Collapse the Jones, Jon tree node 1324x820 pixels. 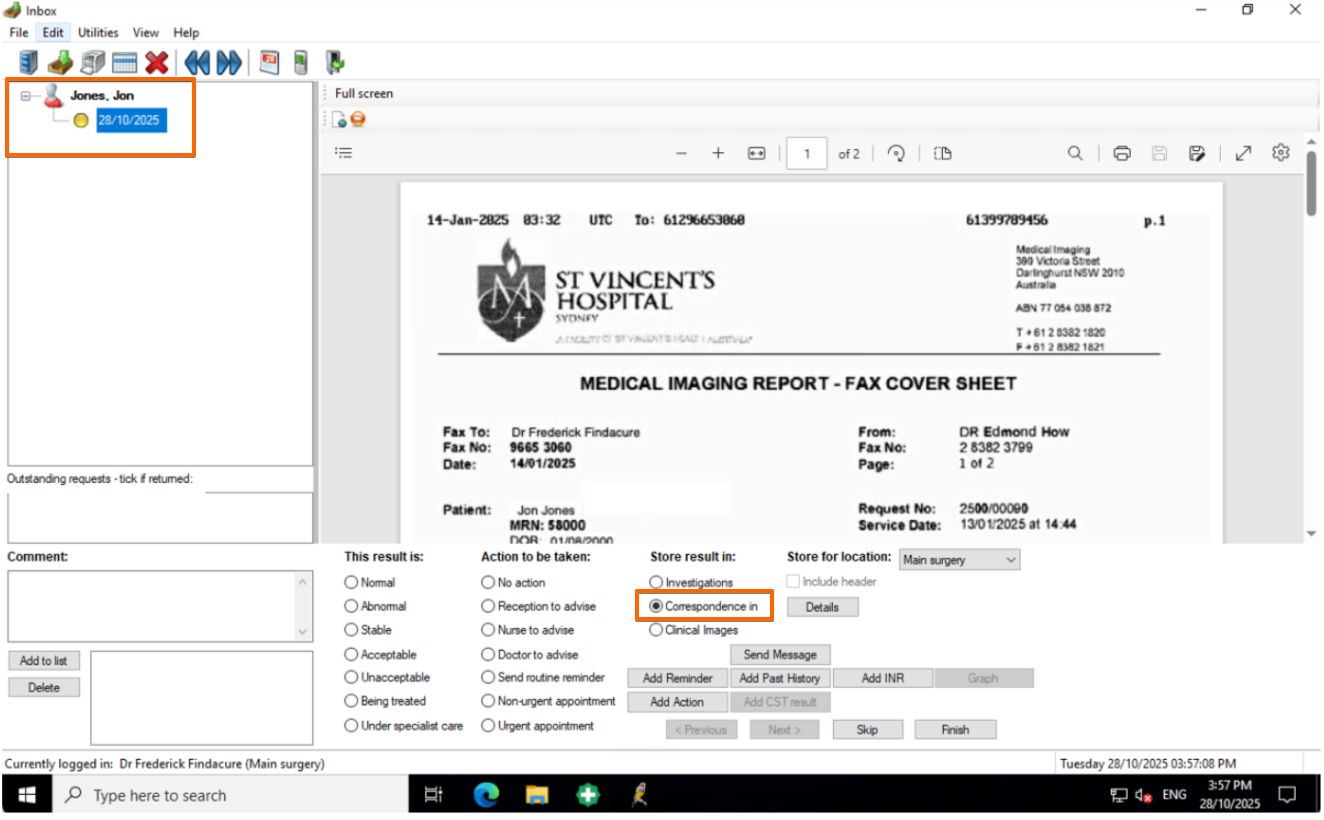click(x=26, y=96)
